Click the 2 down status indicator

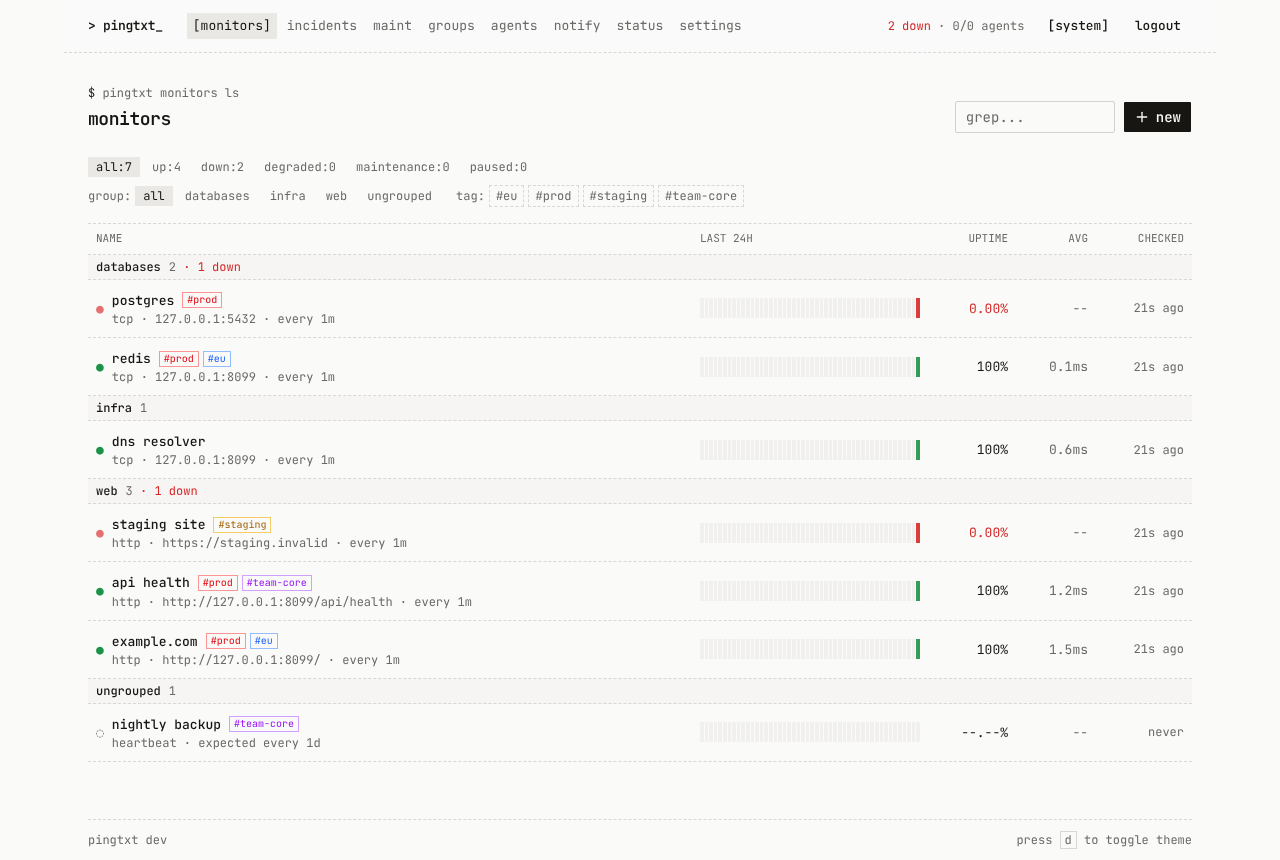(909, 26)
